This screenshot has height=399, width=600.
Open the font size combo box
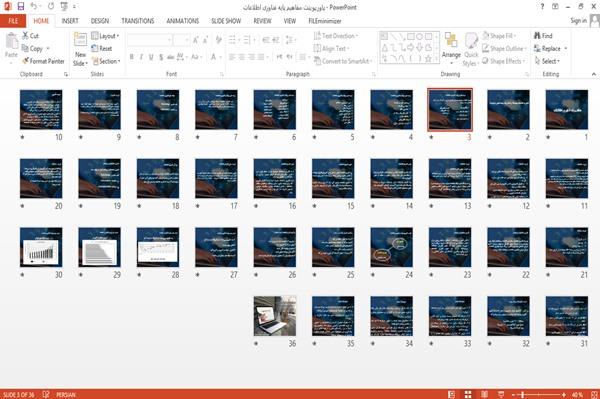[x=181, y=40]
